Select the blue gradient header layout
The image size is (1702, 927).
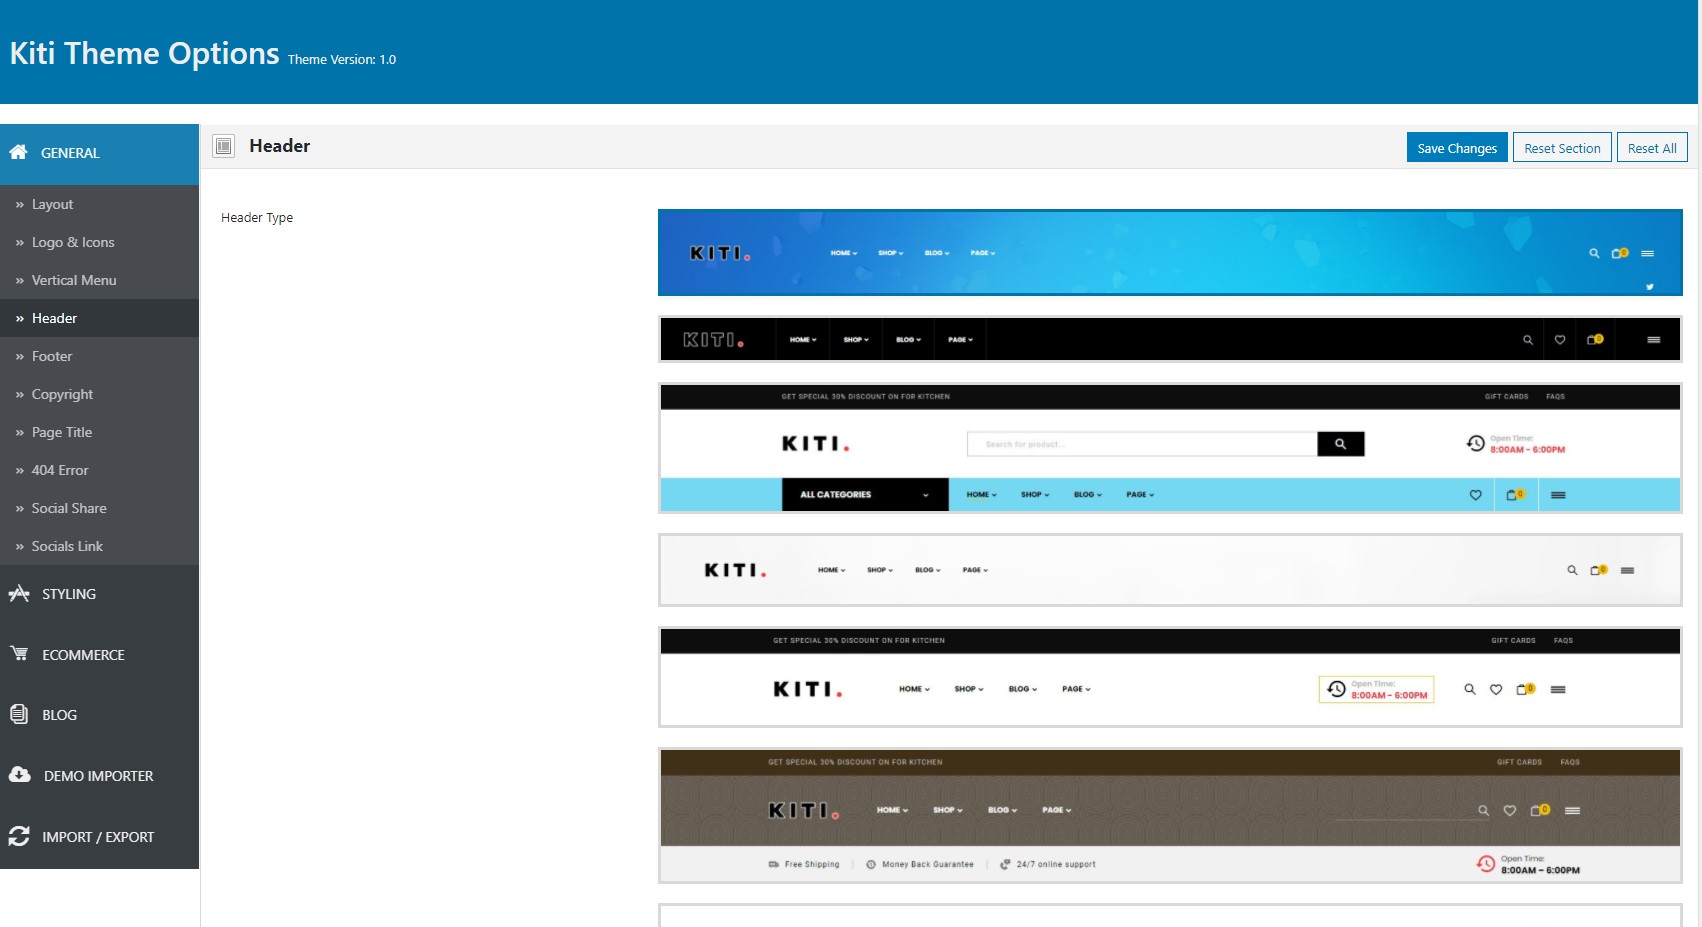coord(1170,252)
